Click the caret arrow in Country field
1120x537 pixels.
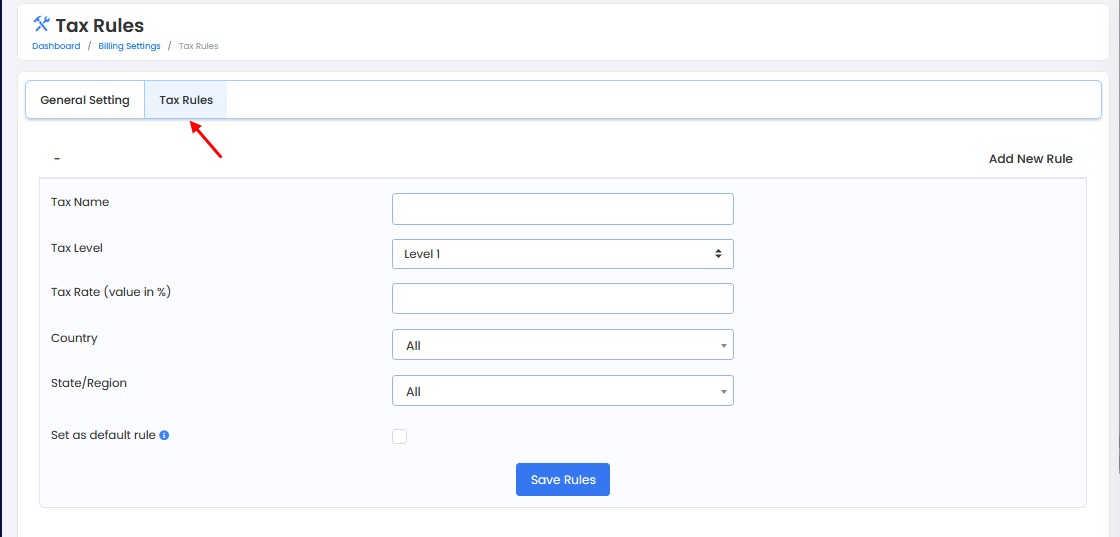pos(723,346)
